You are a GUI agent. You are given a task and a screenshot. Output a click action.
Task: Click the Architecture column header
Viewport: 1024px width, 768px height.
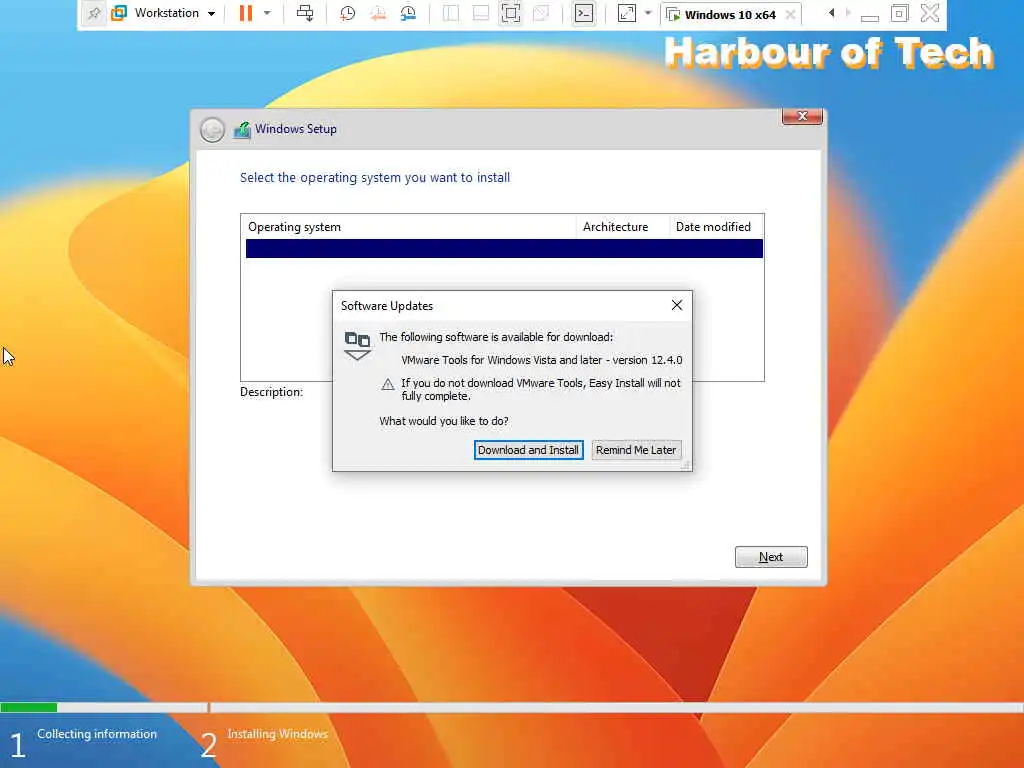click(623, 227)
